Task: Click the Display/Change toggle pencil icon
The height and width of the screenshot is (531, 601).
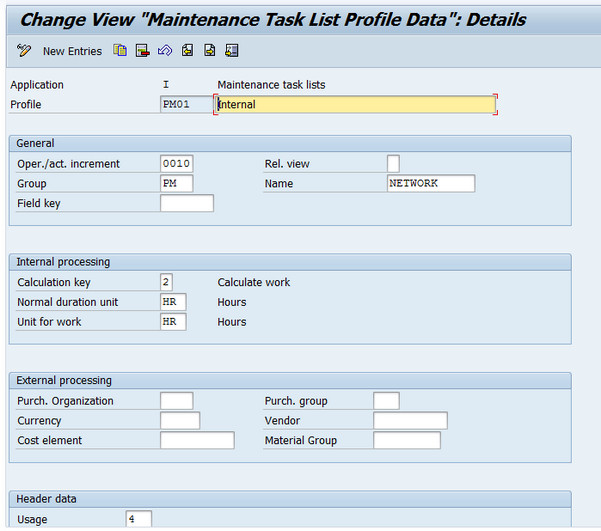Action: pos(24,51)
